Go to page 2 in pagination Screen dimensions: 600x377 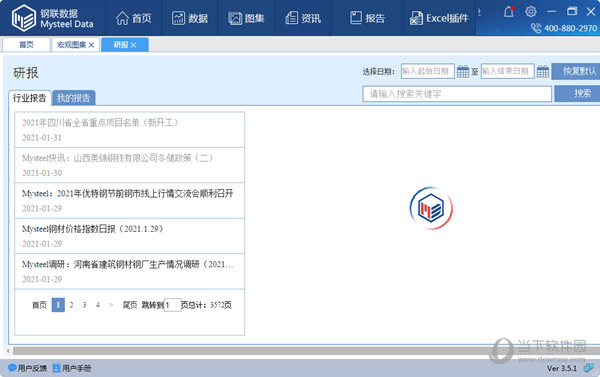pyautogui.click(x=71, y=305)
